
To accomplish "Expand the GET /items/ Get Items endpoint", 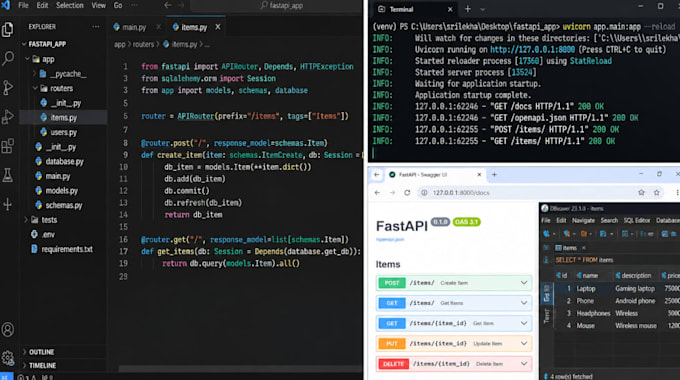I will point(454,303).
